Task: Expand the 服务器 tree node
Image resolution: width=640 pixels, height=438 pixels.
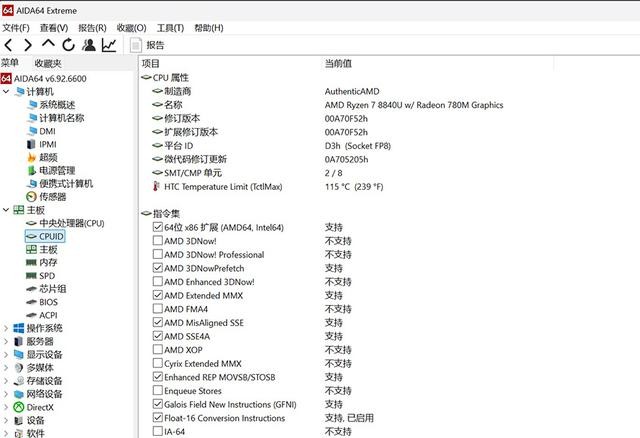Action: (6, 341)
